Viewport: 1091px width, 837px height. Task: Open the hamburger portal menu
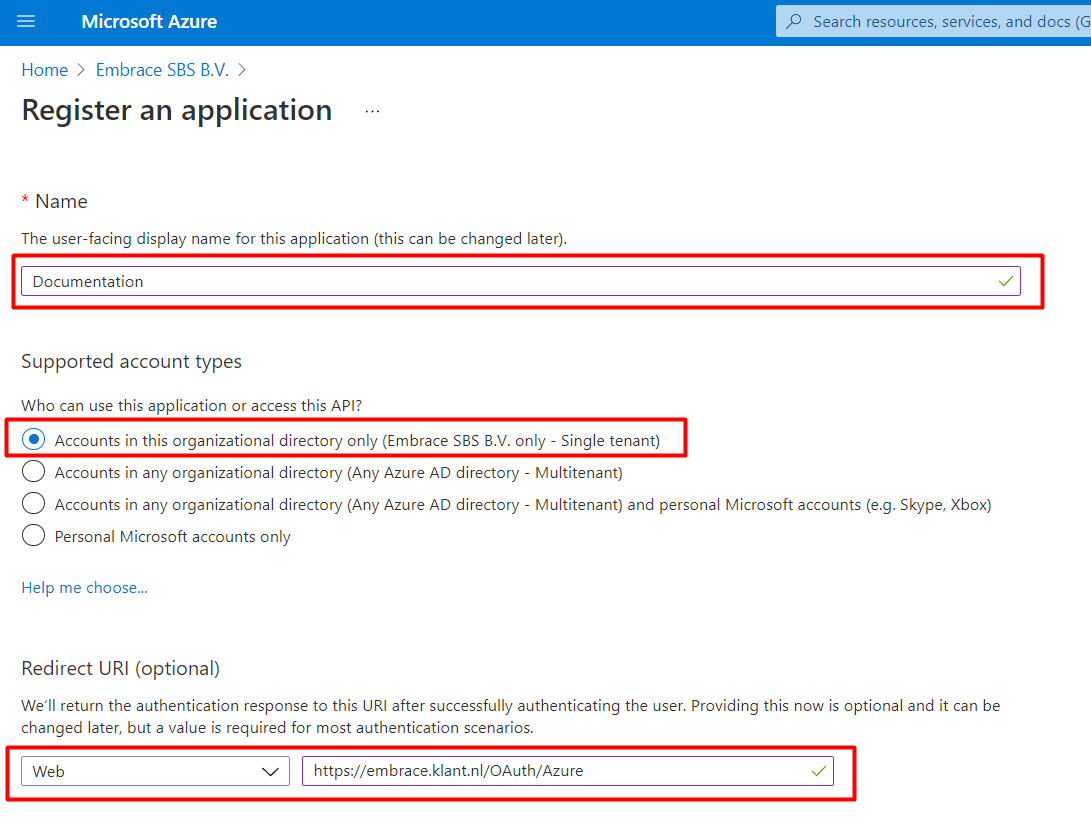point(26,22)
